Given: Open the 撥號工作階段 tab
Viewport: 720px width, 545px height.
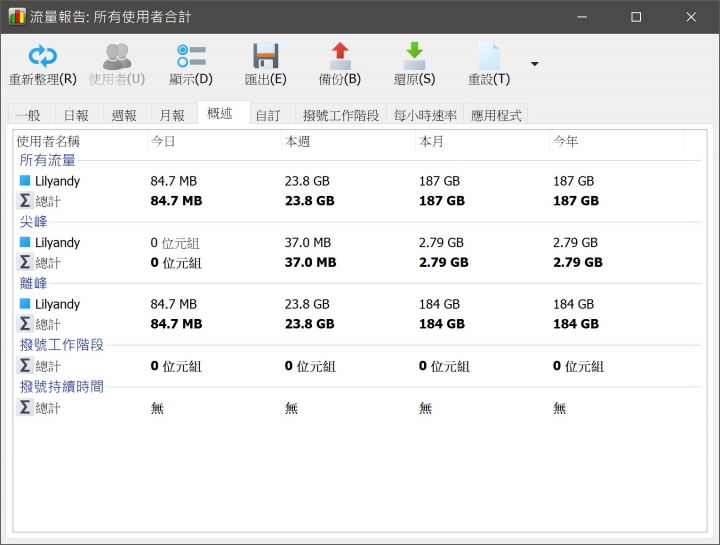Looking at the screenshot, I should (341, 115).
